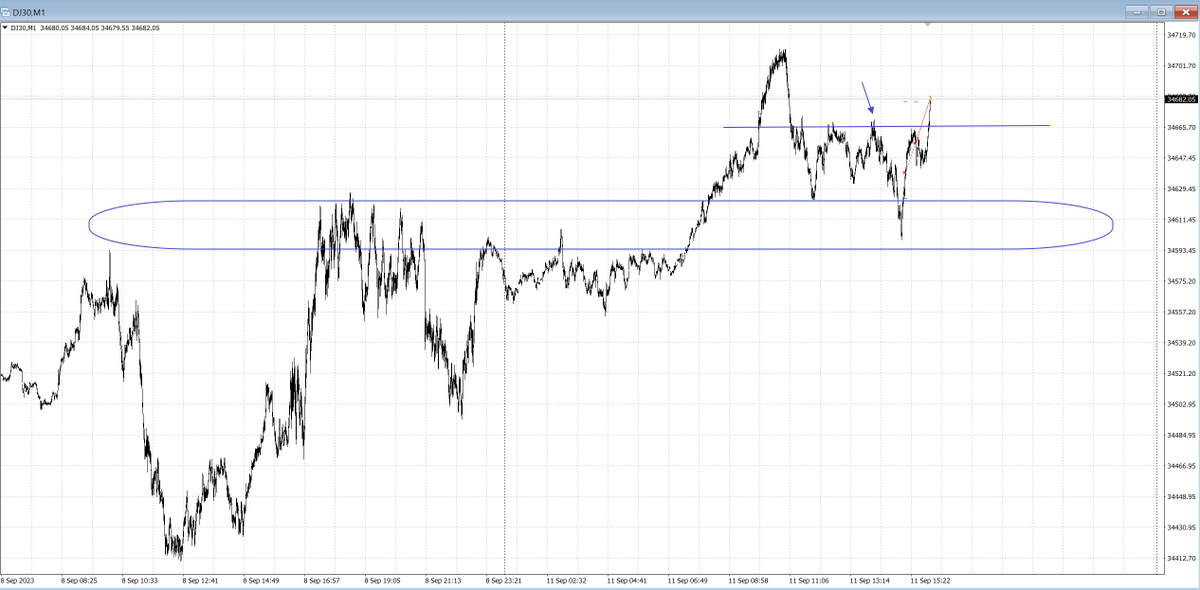Click time label 11 Sep 15:22
Screen dimensions: 1200x590
(x=931, y=579)
